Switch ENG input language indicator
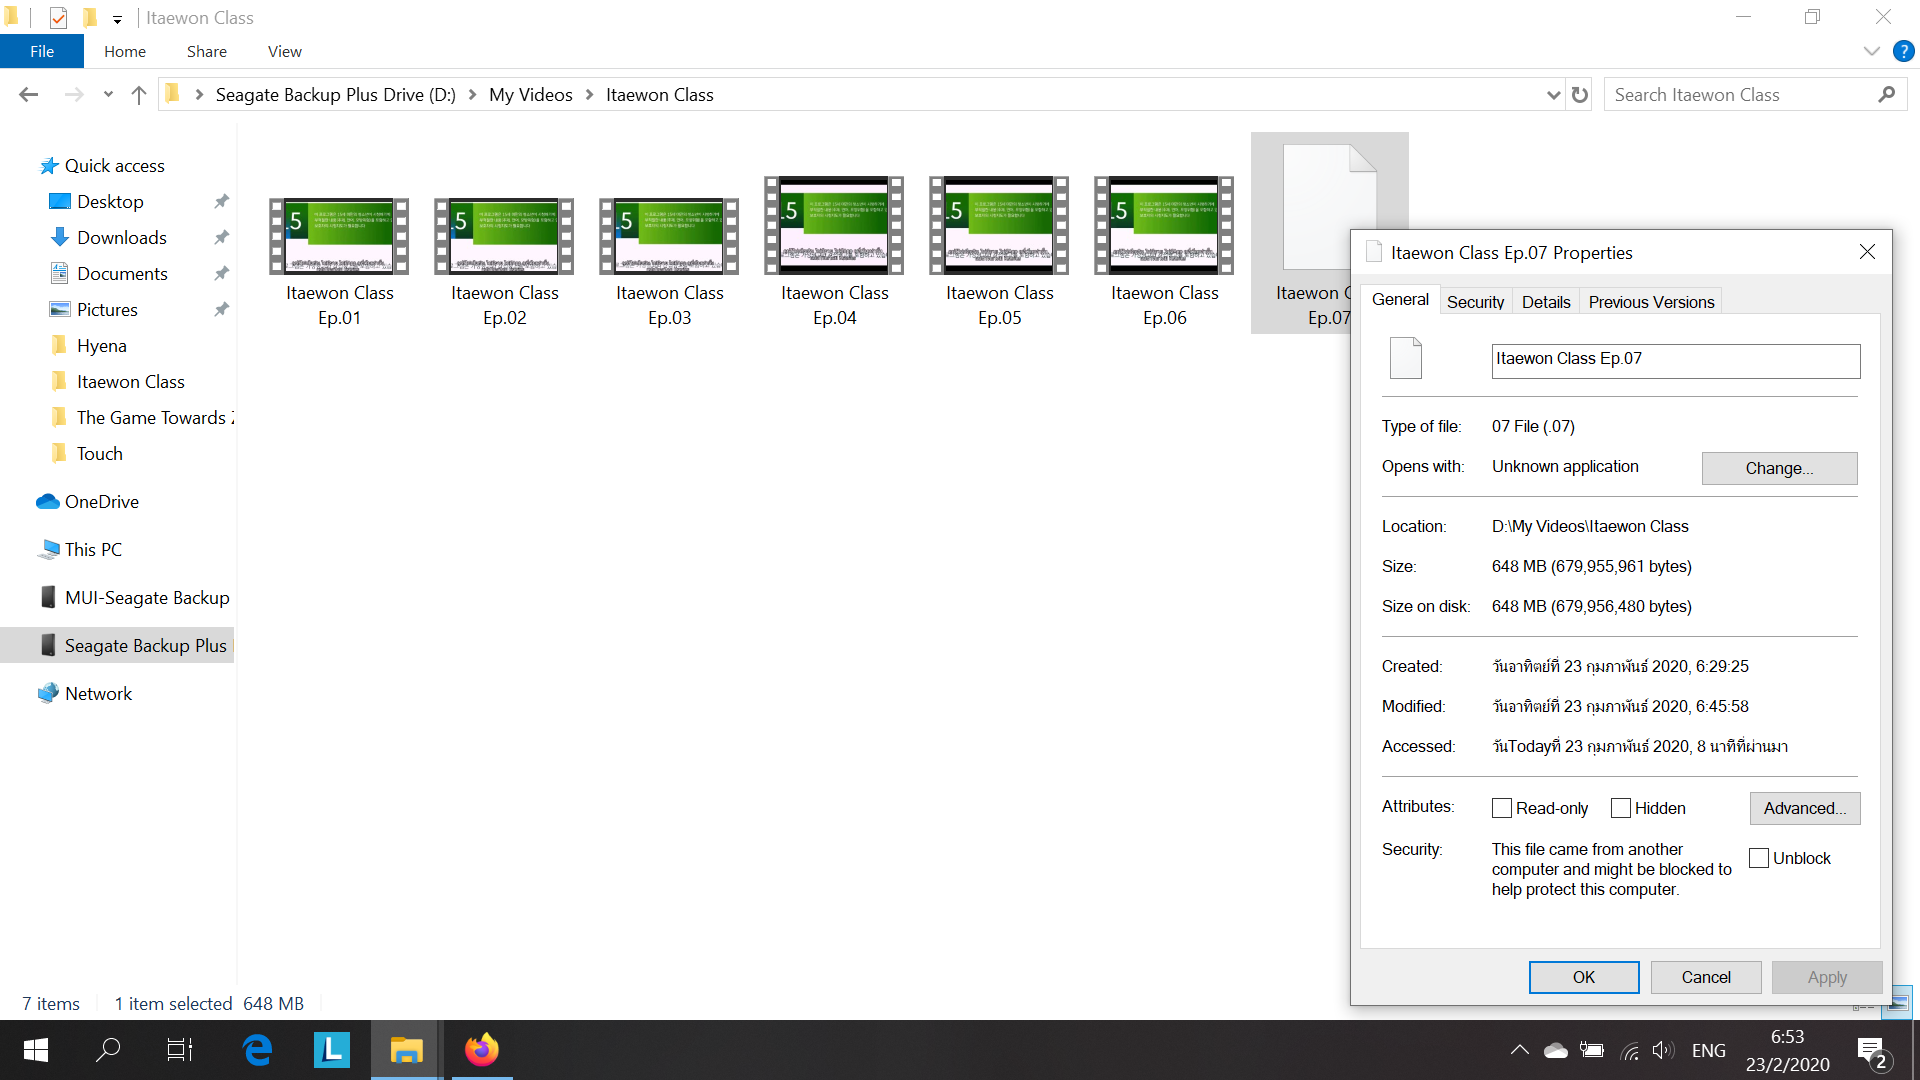1920x1080 pixels. pos(1709,1051)
